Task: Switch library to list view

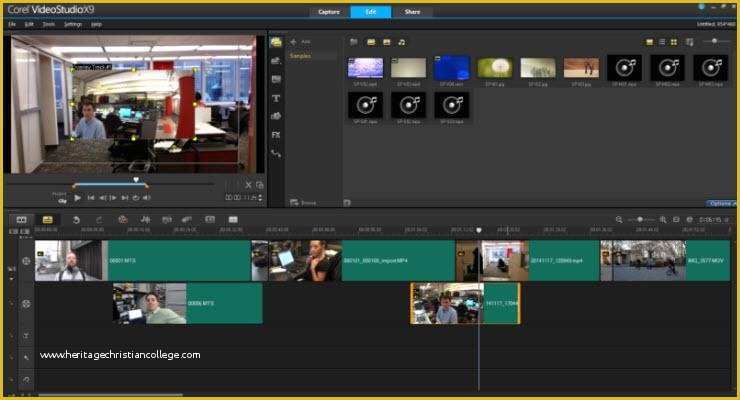Action: pos(662,42)
